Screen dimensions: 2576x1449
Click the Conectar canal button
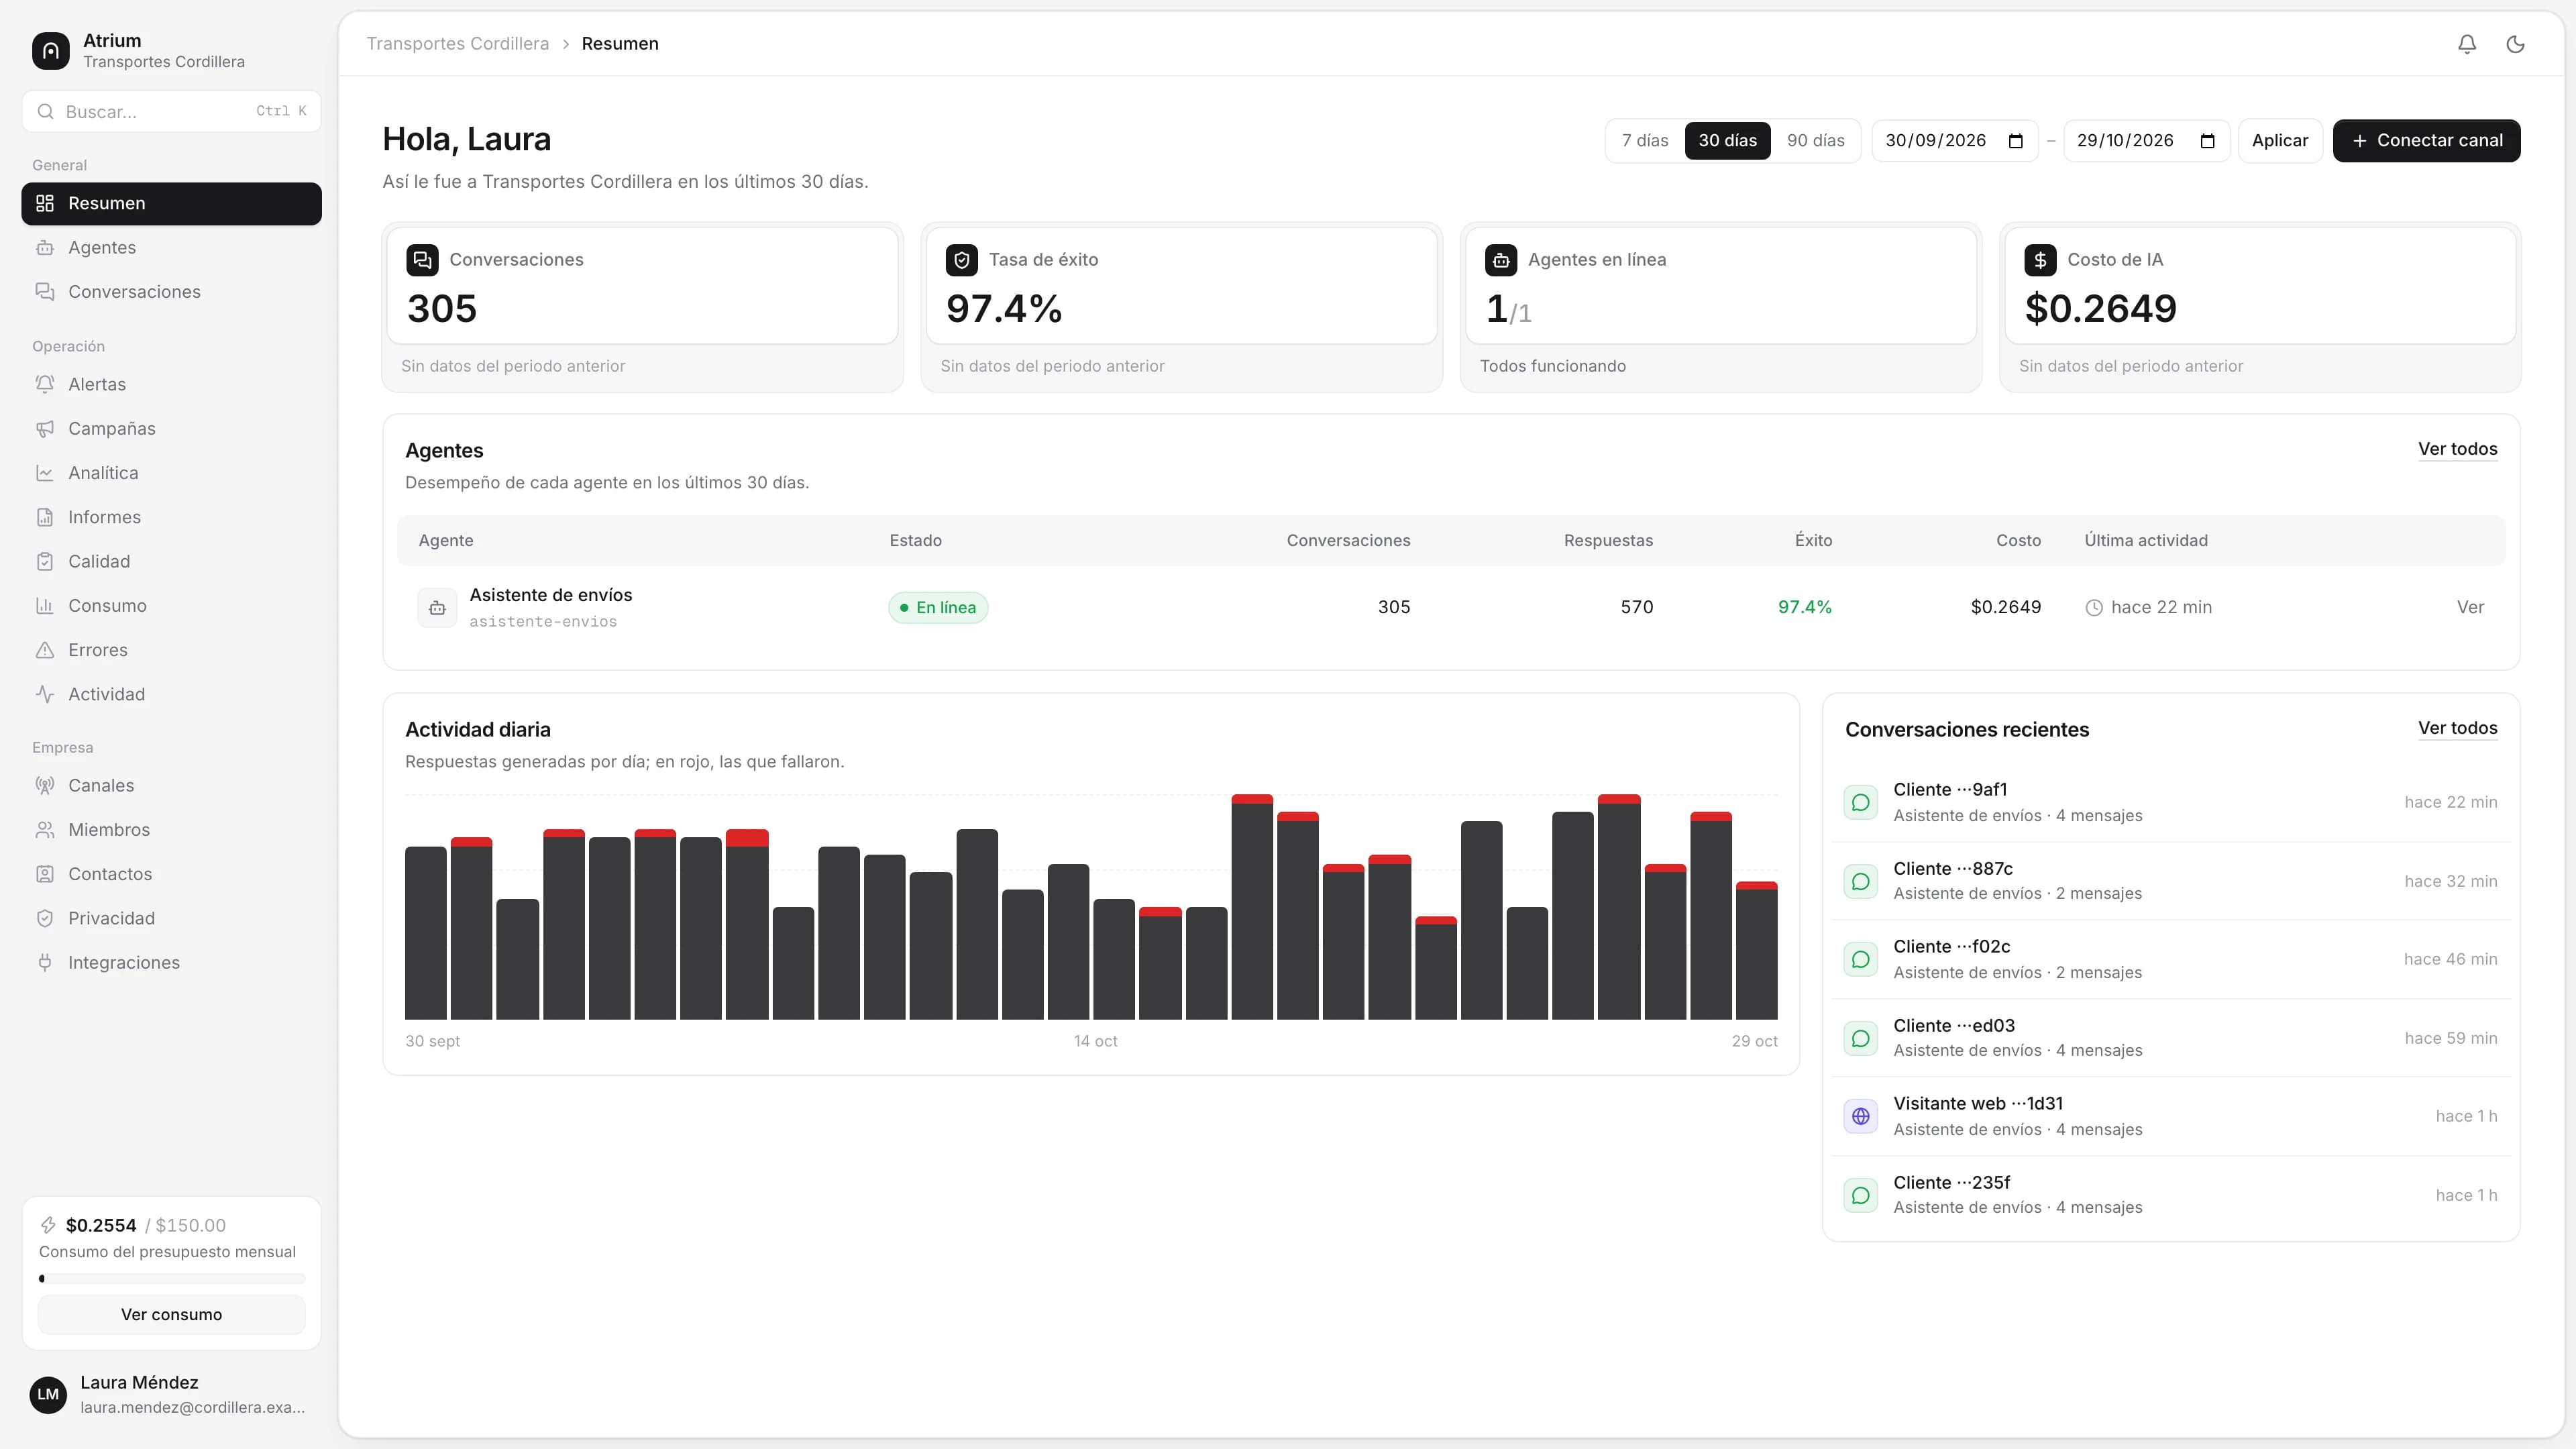[x=2426, y=141]
